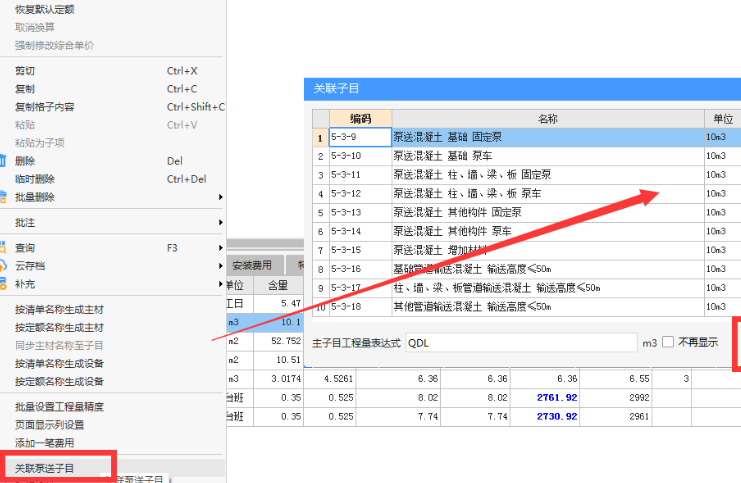The image size is (741, 483).
Task: Choose 添加一笔费用 menu entry
Action: coord(44,443)
